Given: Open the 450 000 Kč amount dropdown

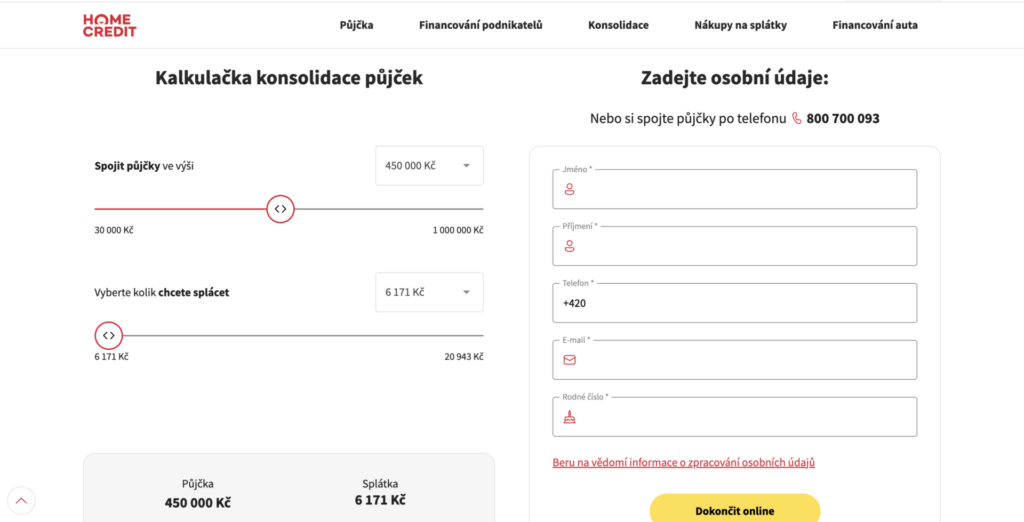Looking at the screenshot, I should (429, 166).
